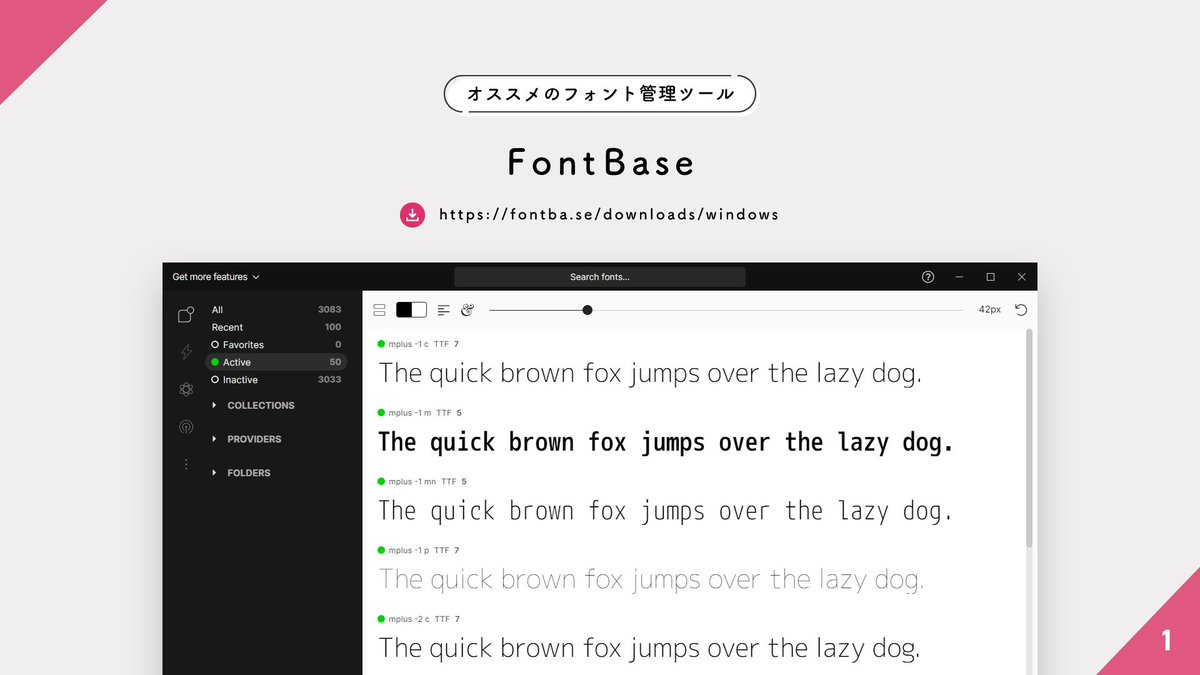1200x675 pixels.
Task: Click the mplus-1m bold preview text
Action: click(x=666, y=443)
